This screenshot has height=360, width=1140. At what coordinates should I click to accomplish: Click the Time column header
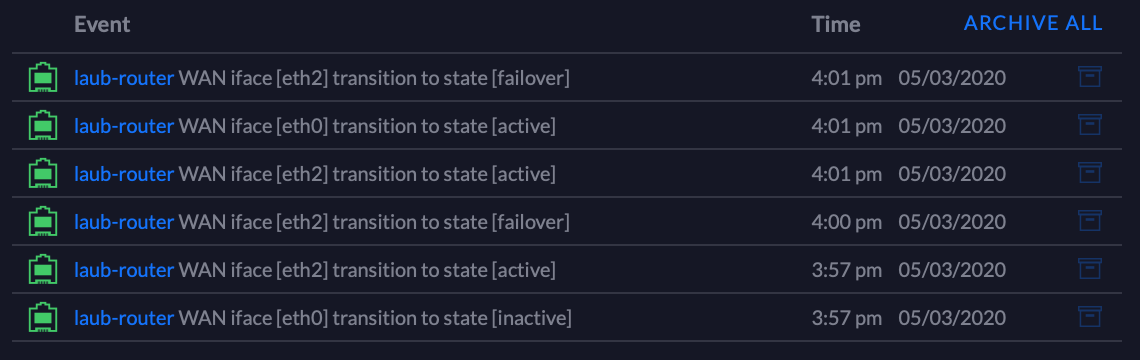pos(836,24)
